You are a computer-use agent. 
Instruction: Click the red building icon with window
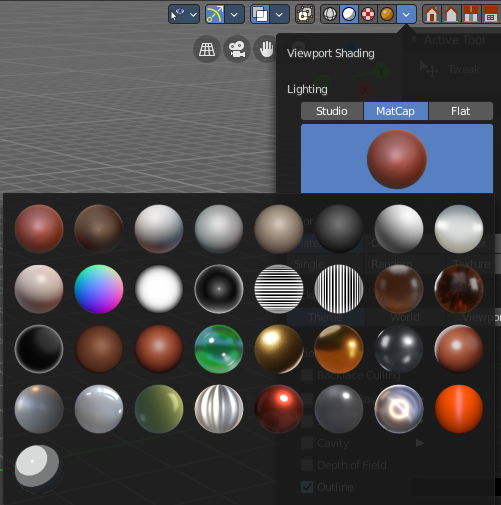click(x=490, y=14)
